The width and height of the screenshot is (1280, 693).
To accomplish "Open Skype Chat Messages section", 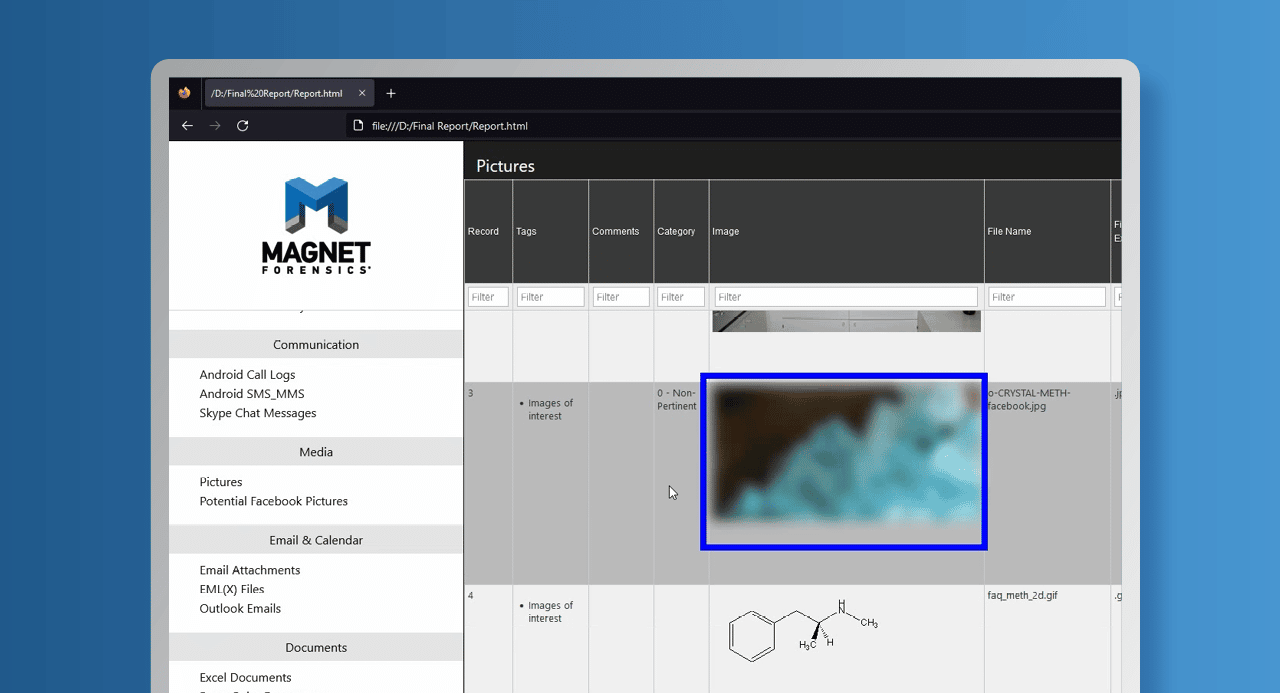I will 257,413.
